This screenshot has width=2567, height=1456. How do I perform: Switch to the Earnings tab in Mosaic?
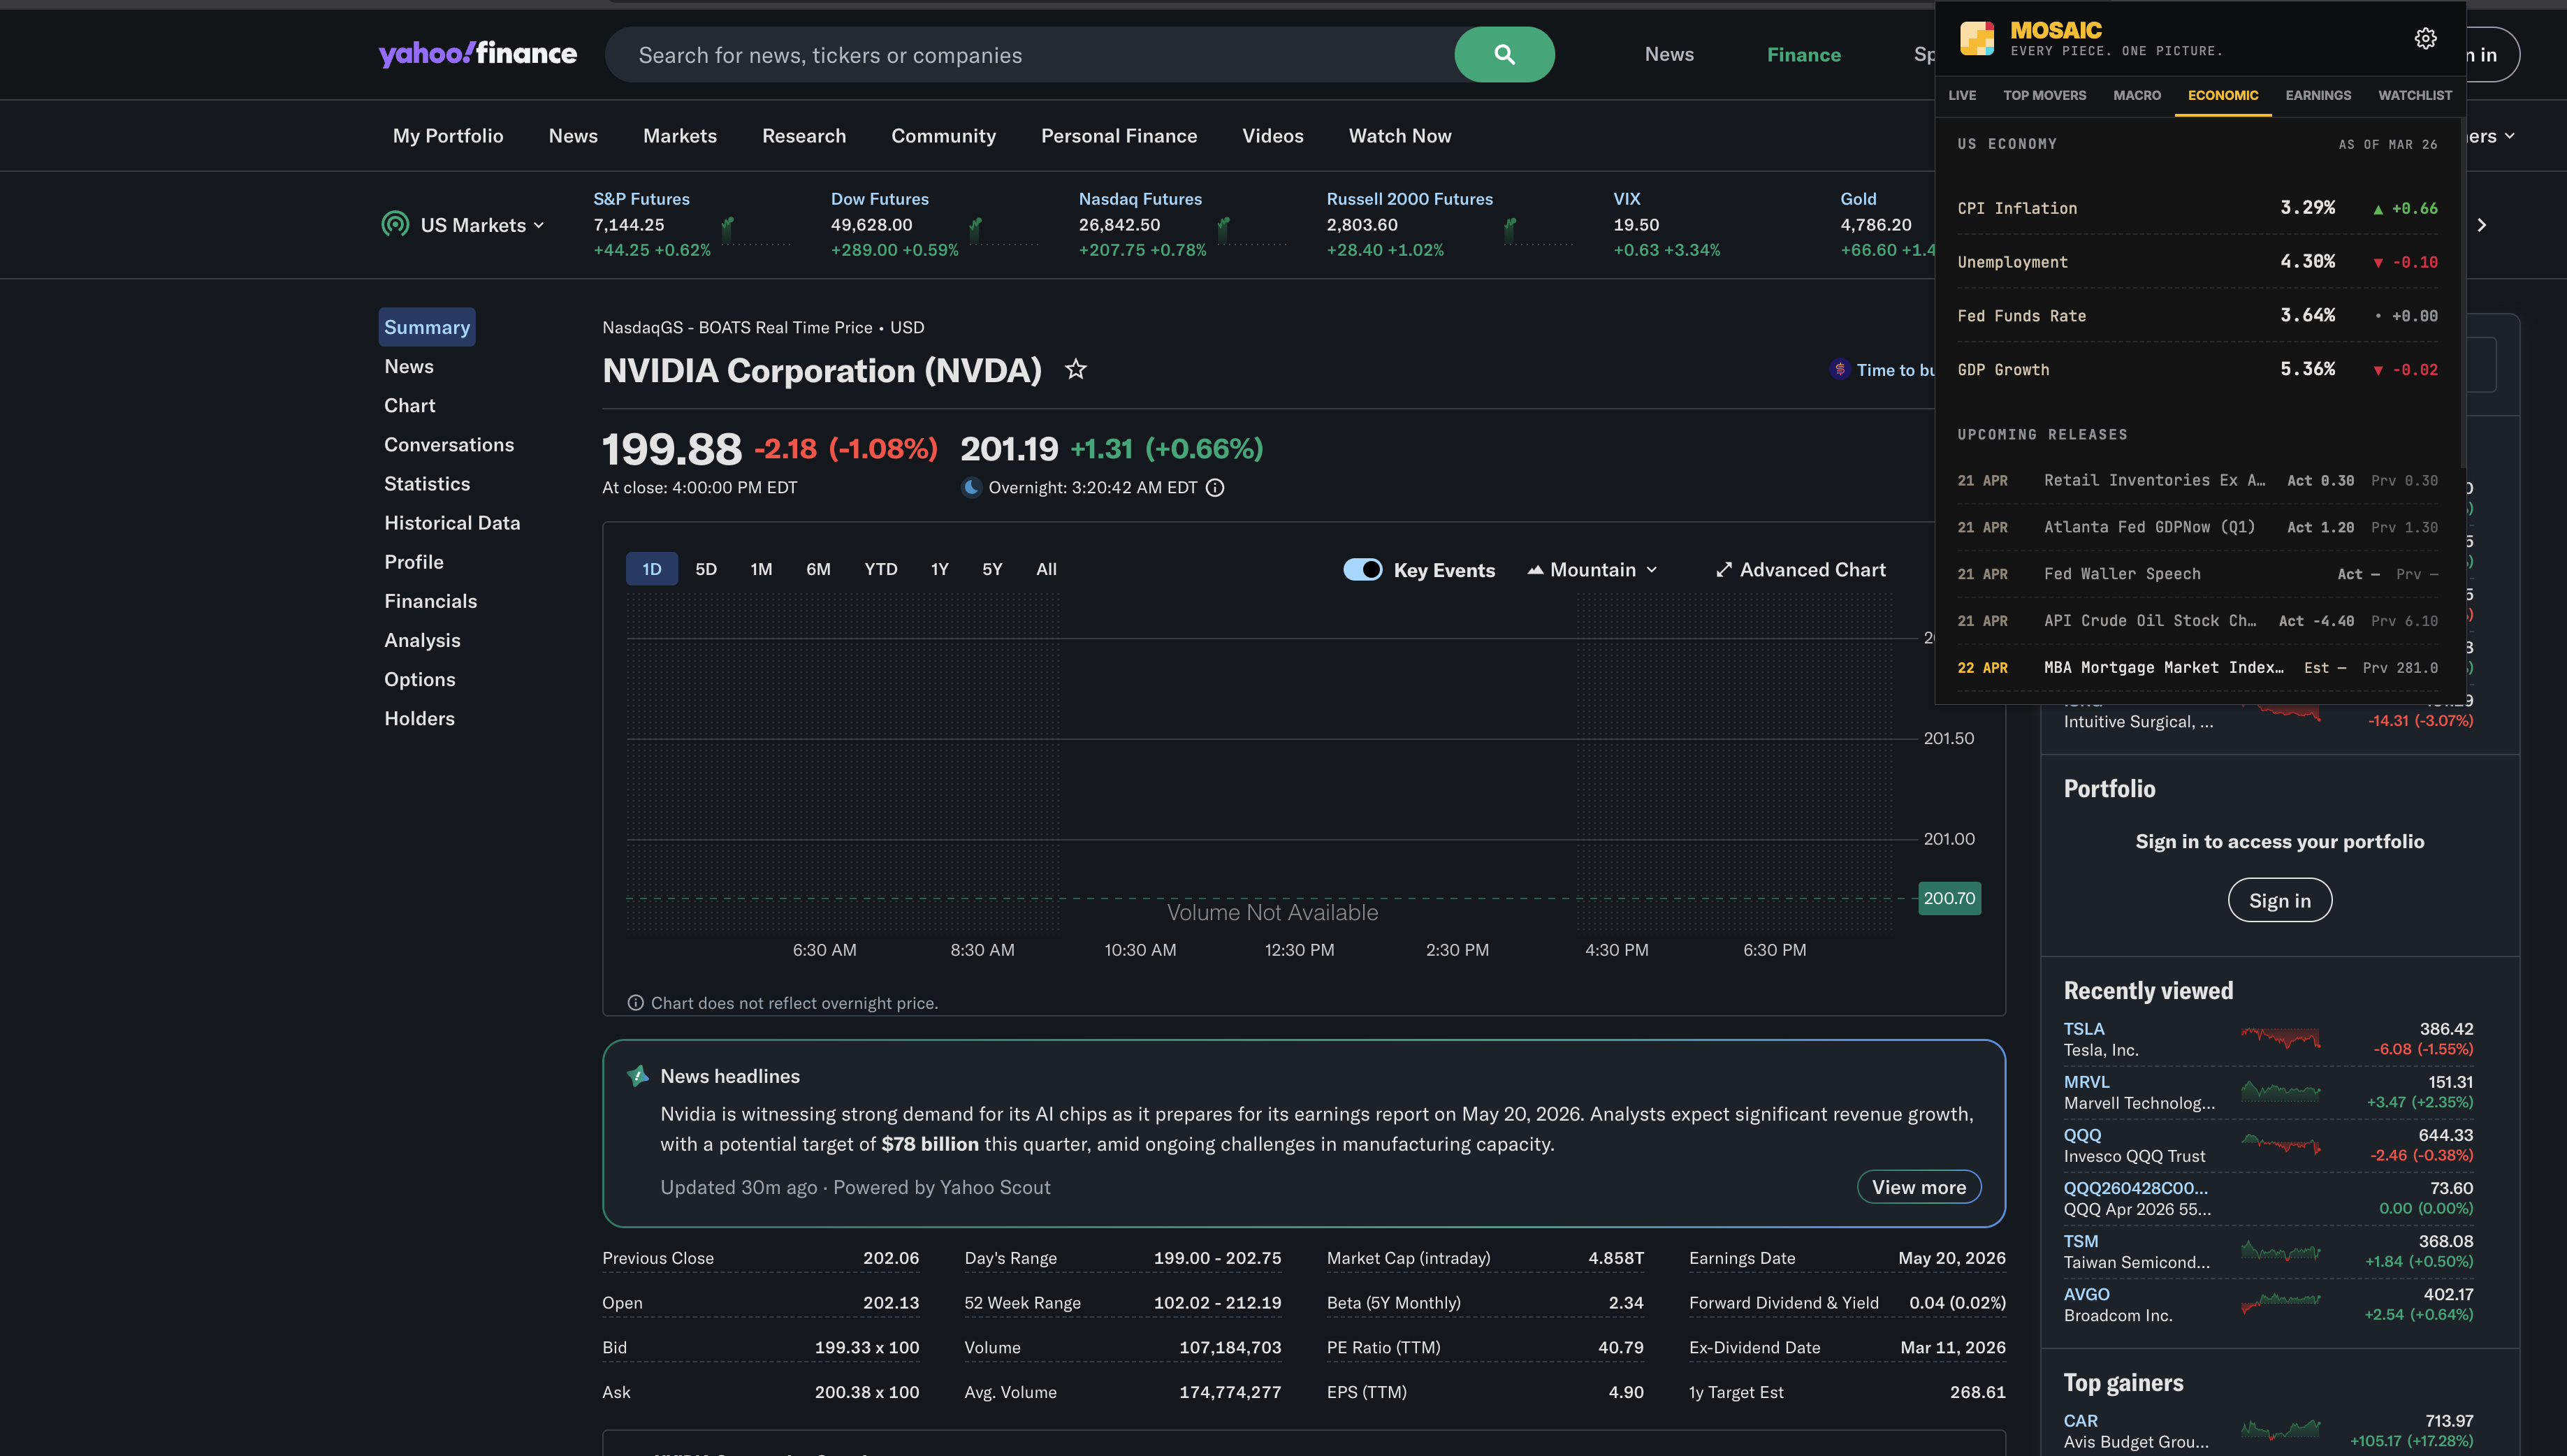tap(2318, 95)
